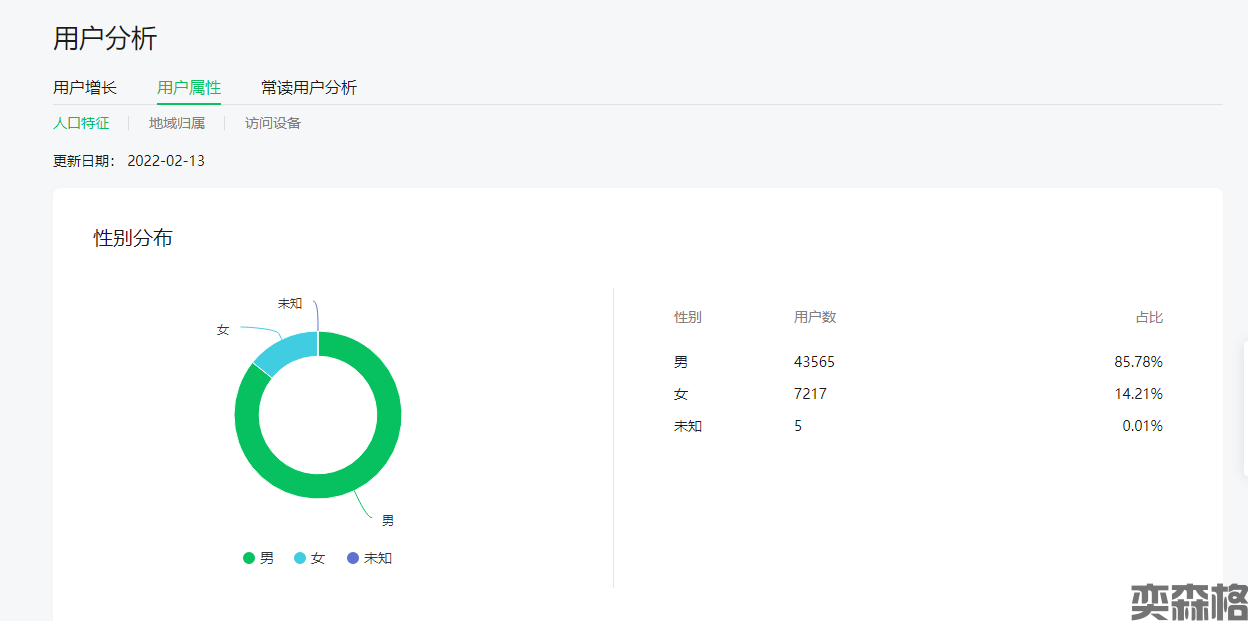
Task: Select the 人口特征 sub-tab
Action: [x=81, y=124]
